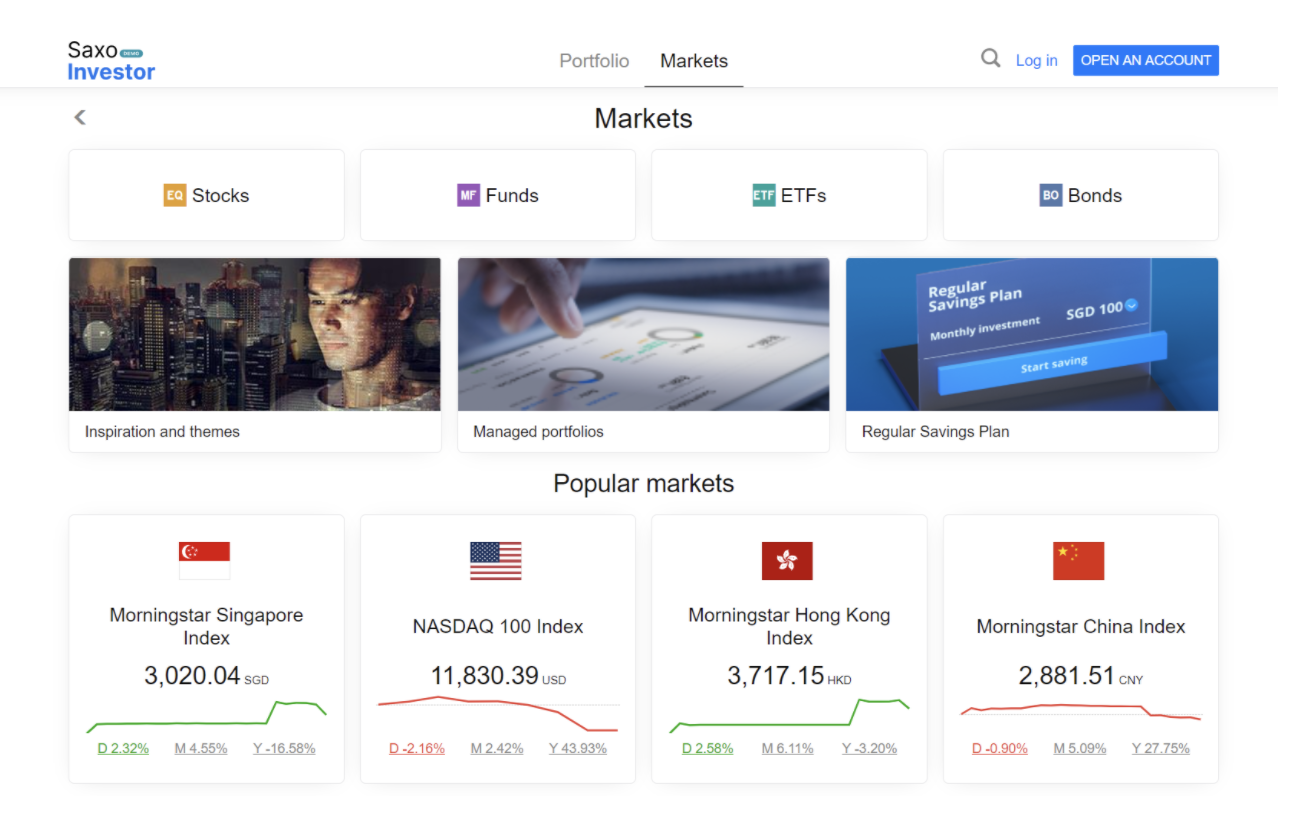Select D -2.16% for NASDAQ 100

point(417,748)
